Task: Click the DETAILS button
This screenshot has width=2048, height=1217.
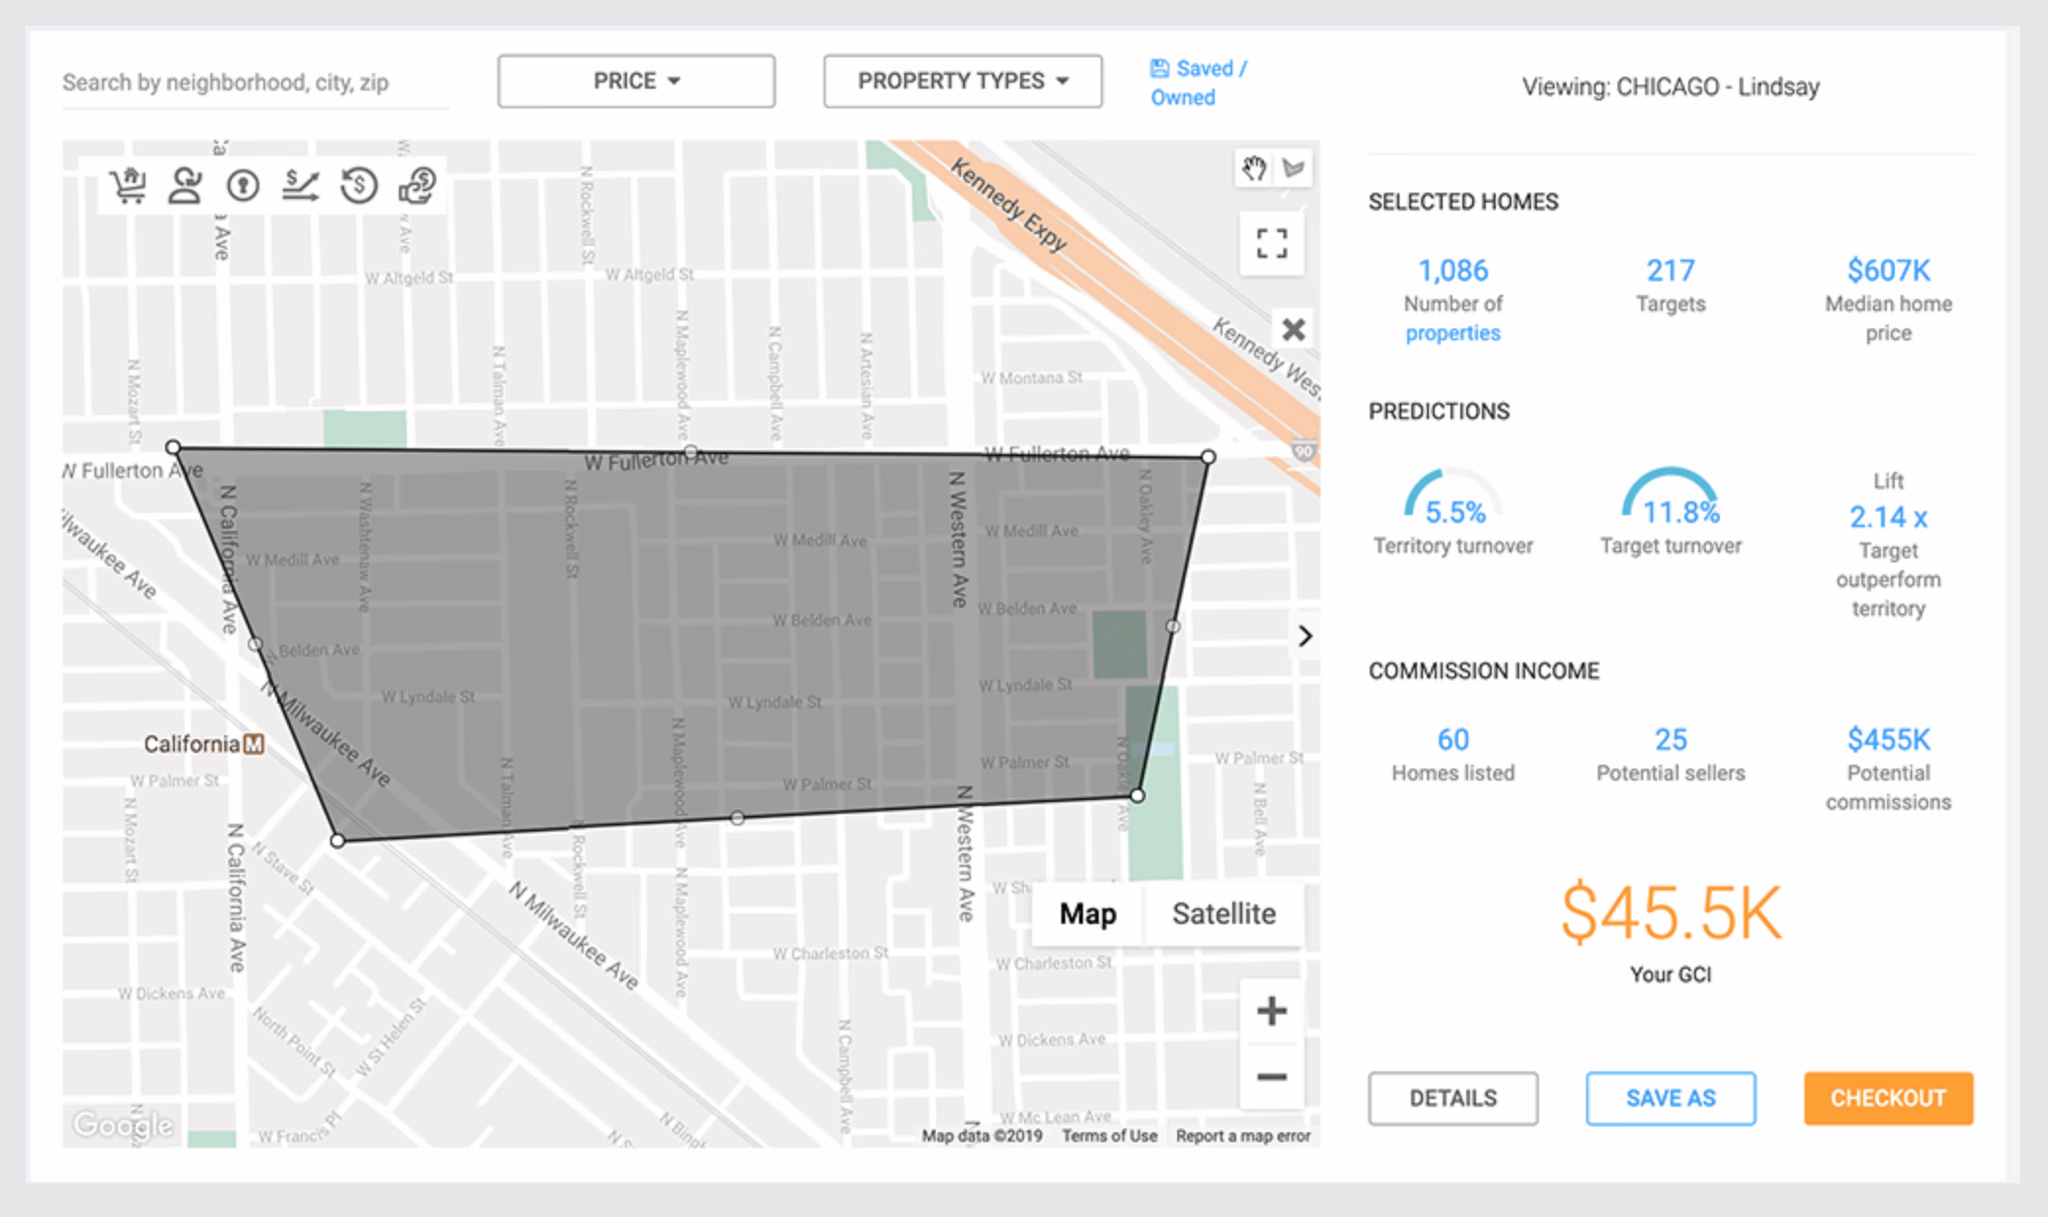Action: [x=1453, y=1098]
